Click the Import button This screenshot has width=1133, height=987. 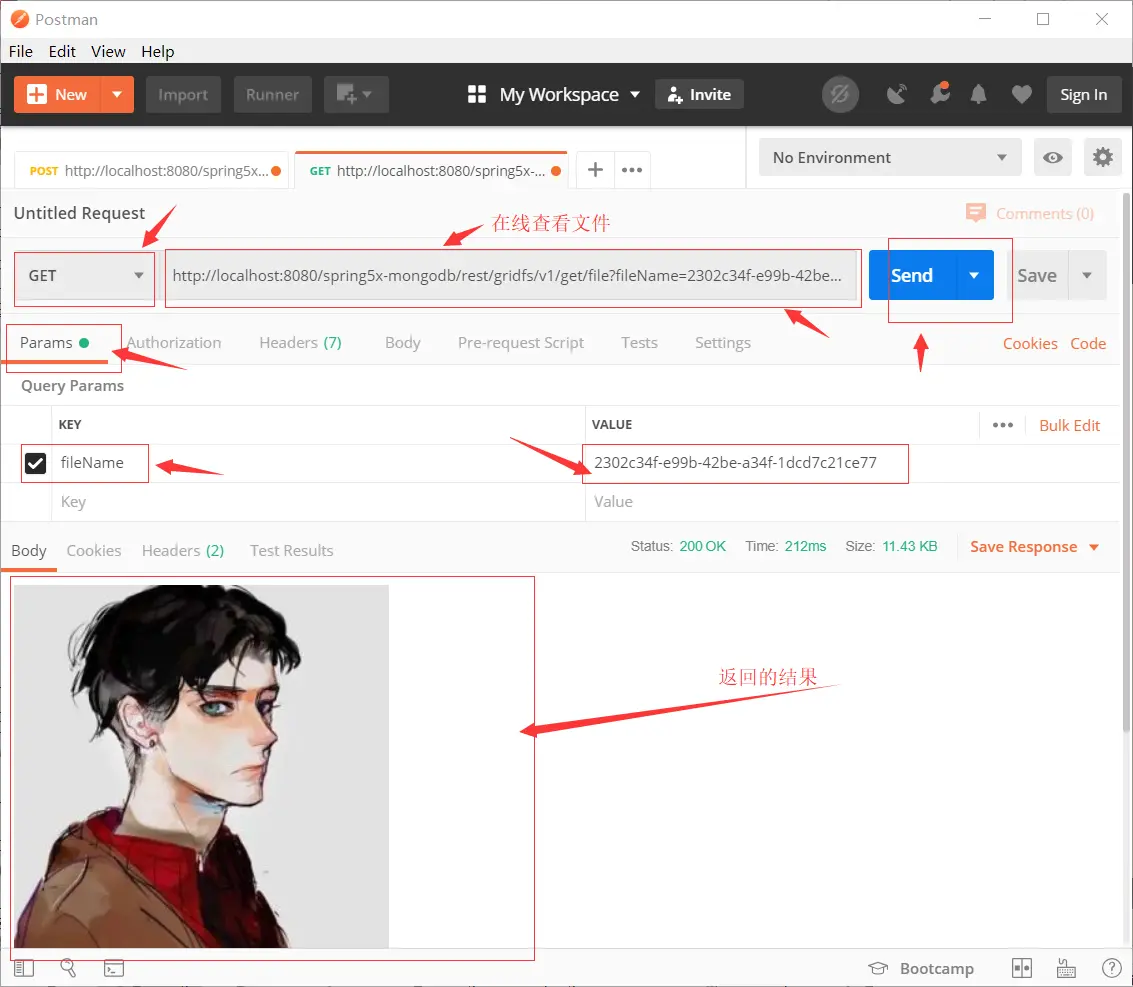tap(183, 95)
